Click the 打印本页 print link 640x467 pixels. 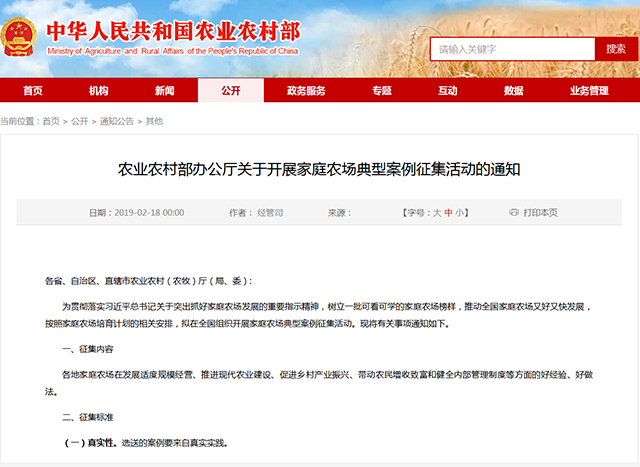(x=540, y=213)
